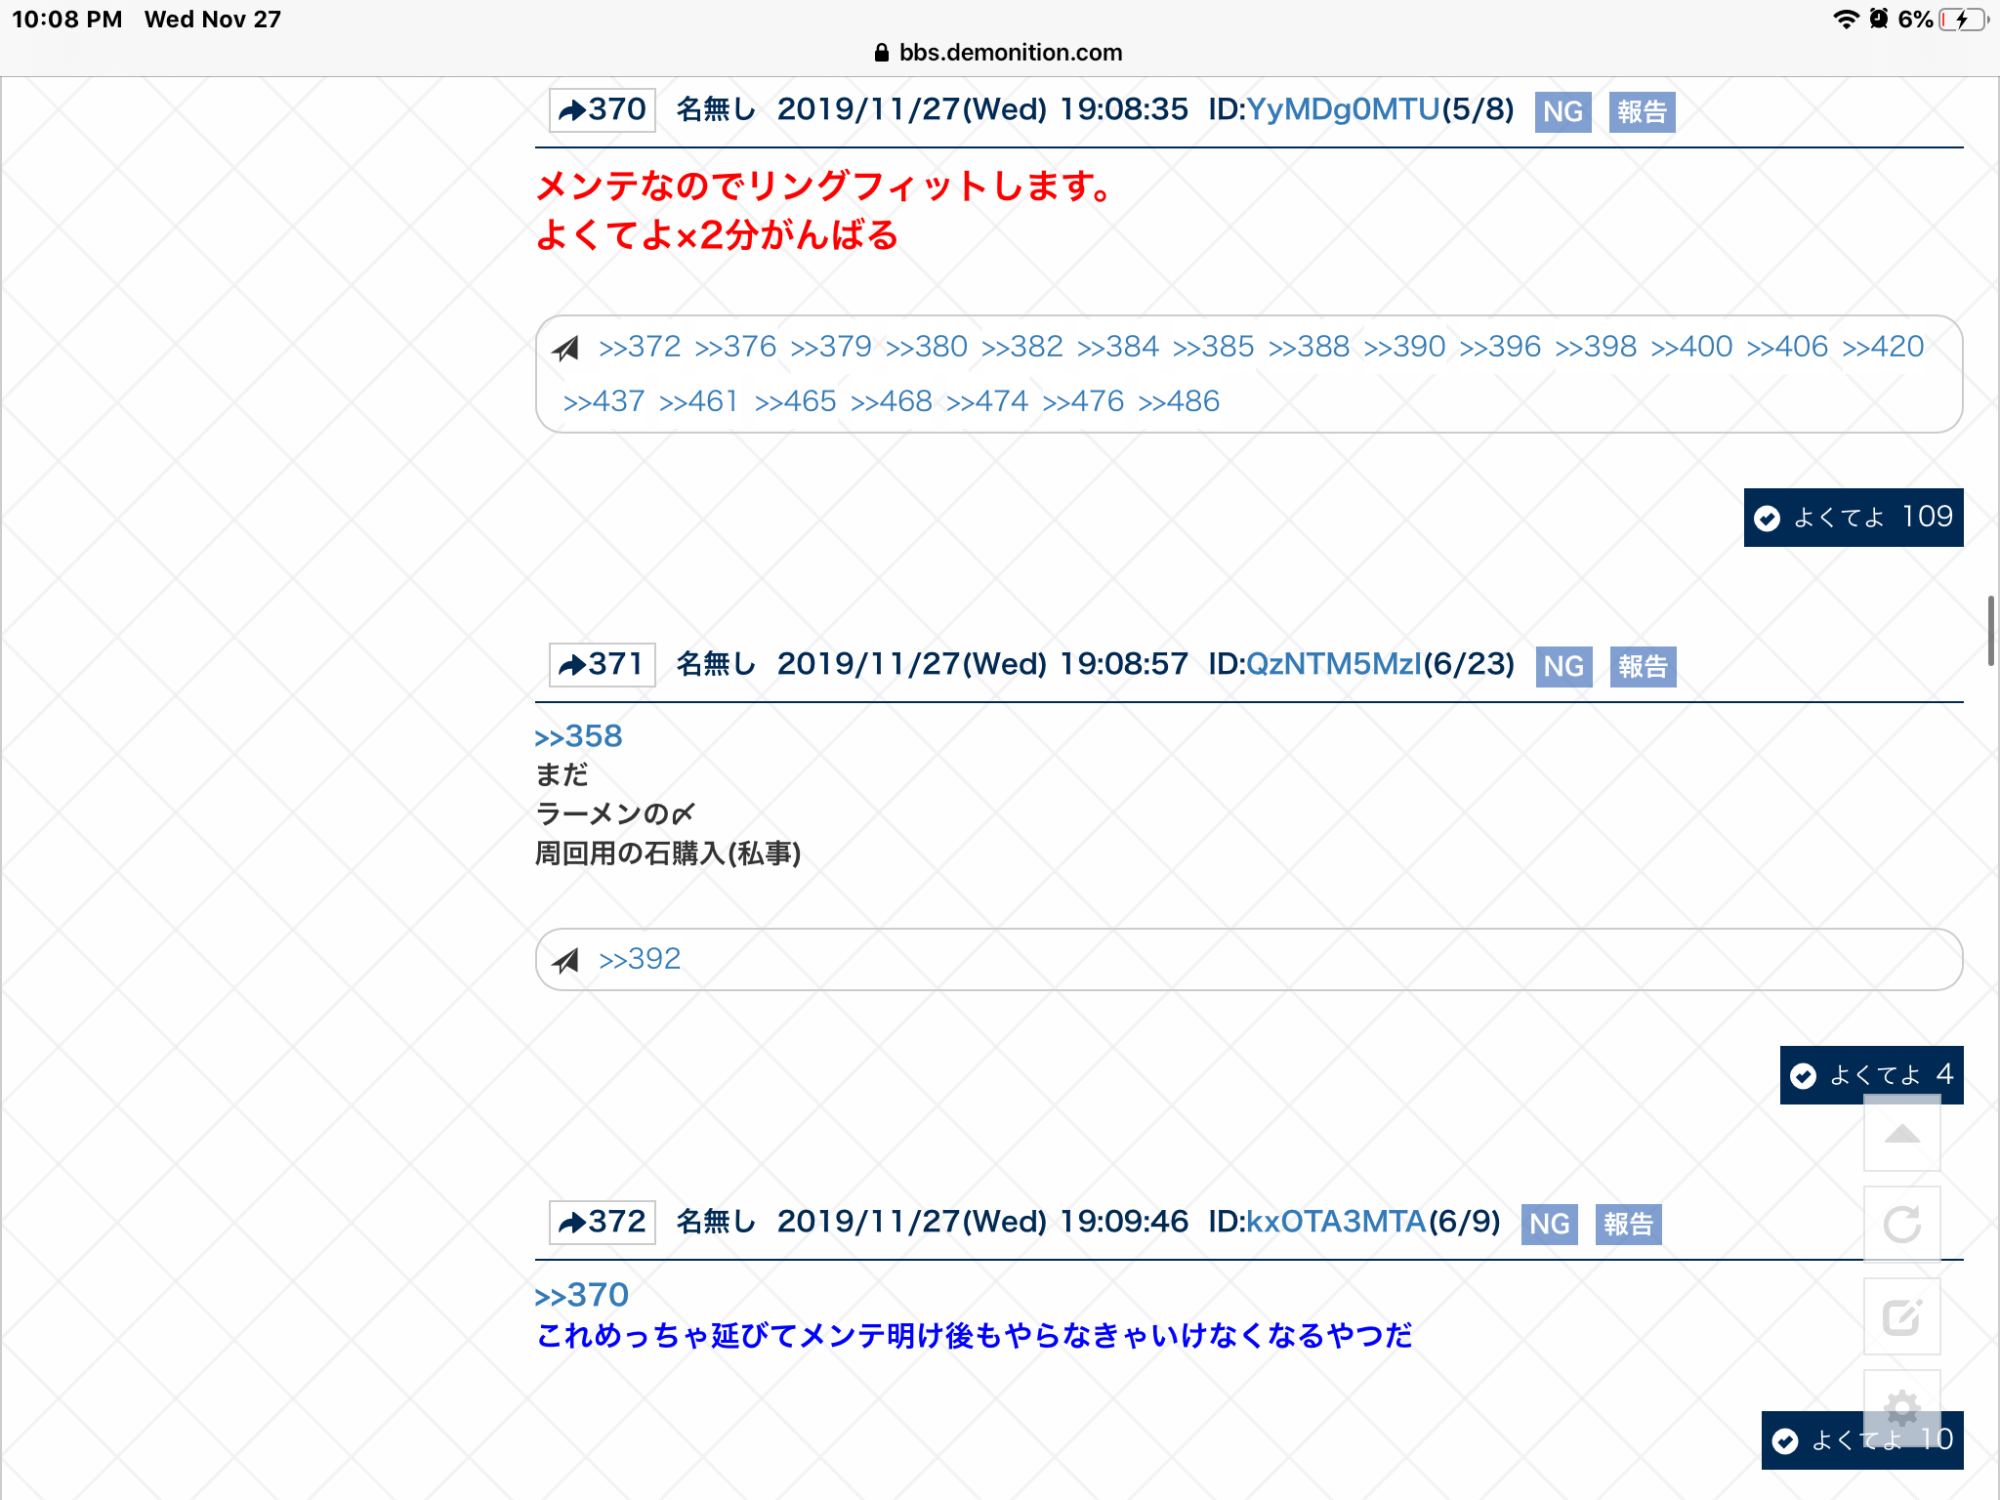Screen dimensions: 2000x1500
Task: Tap the reload page icon
Action: click(1901, 1224)
